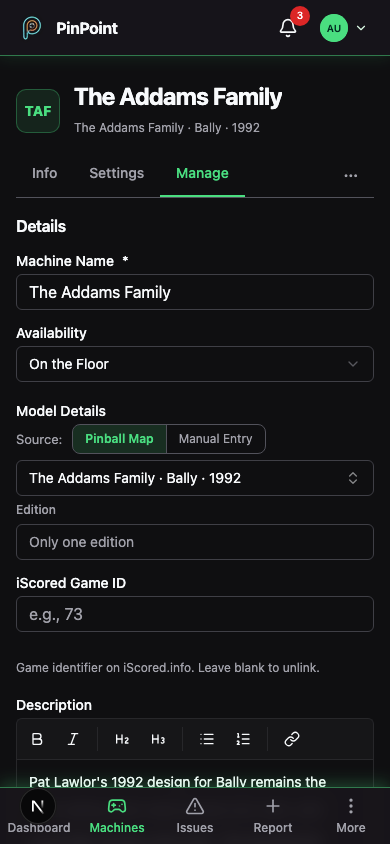Switch to the Settings tab
This screenshot has width=390, height=844.
tap(117, 173)
